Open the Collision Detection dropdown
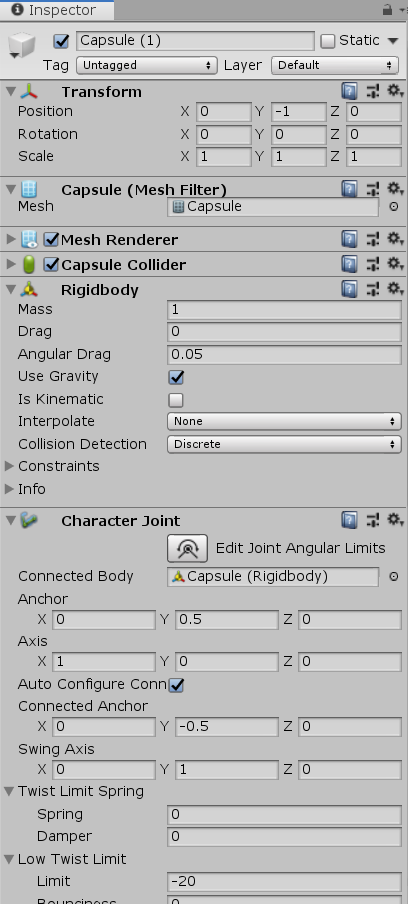Image resolution: width=408 pixels, height=904 pixels. [284, 444]
